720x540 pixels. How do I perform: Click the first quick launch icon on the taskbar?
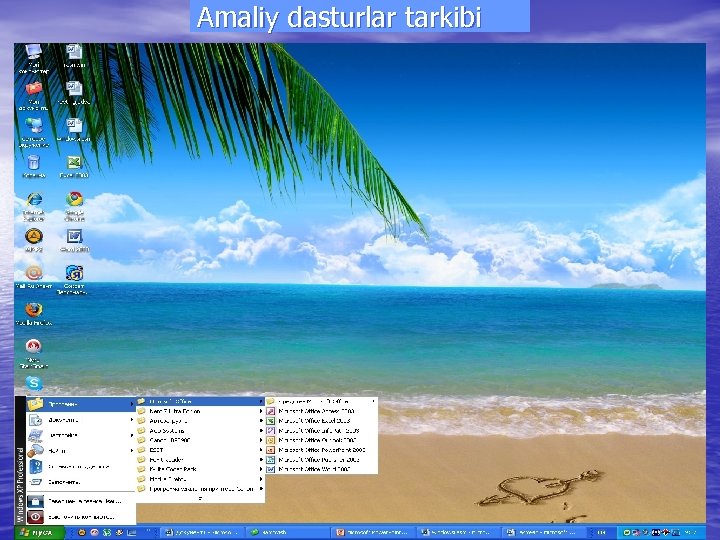point(82,533)
